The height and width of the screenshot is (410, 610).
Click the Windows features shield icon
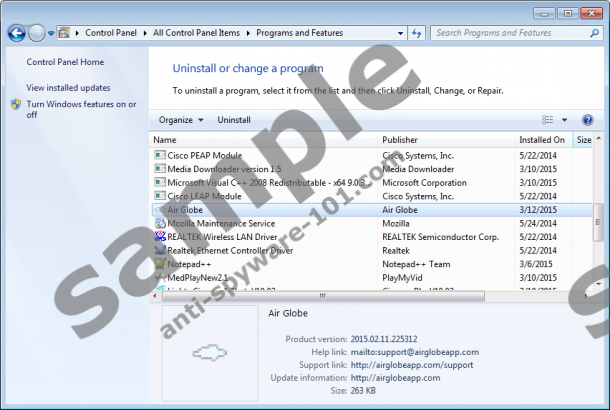pos(16,104)
